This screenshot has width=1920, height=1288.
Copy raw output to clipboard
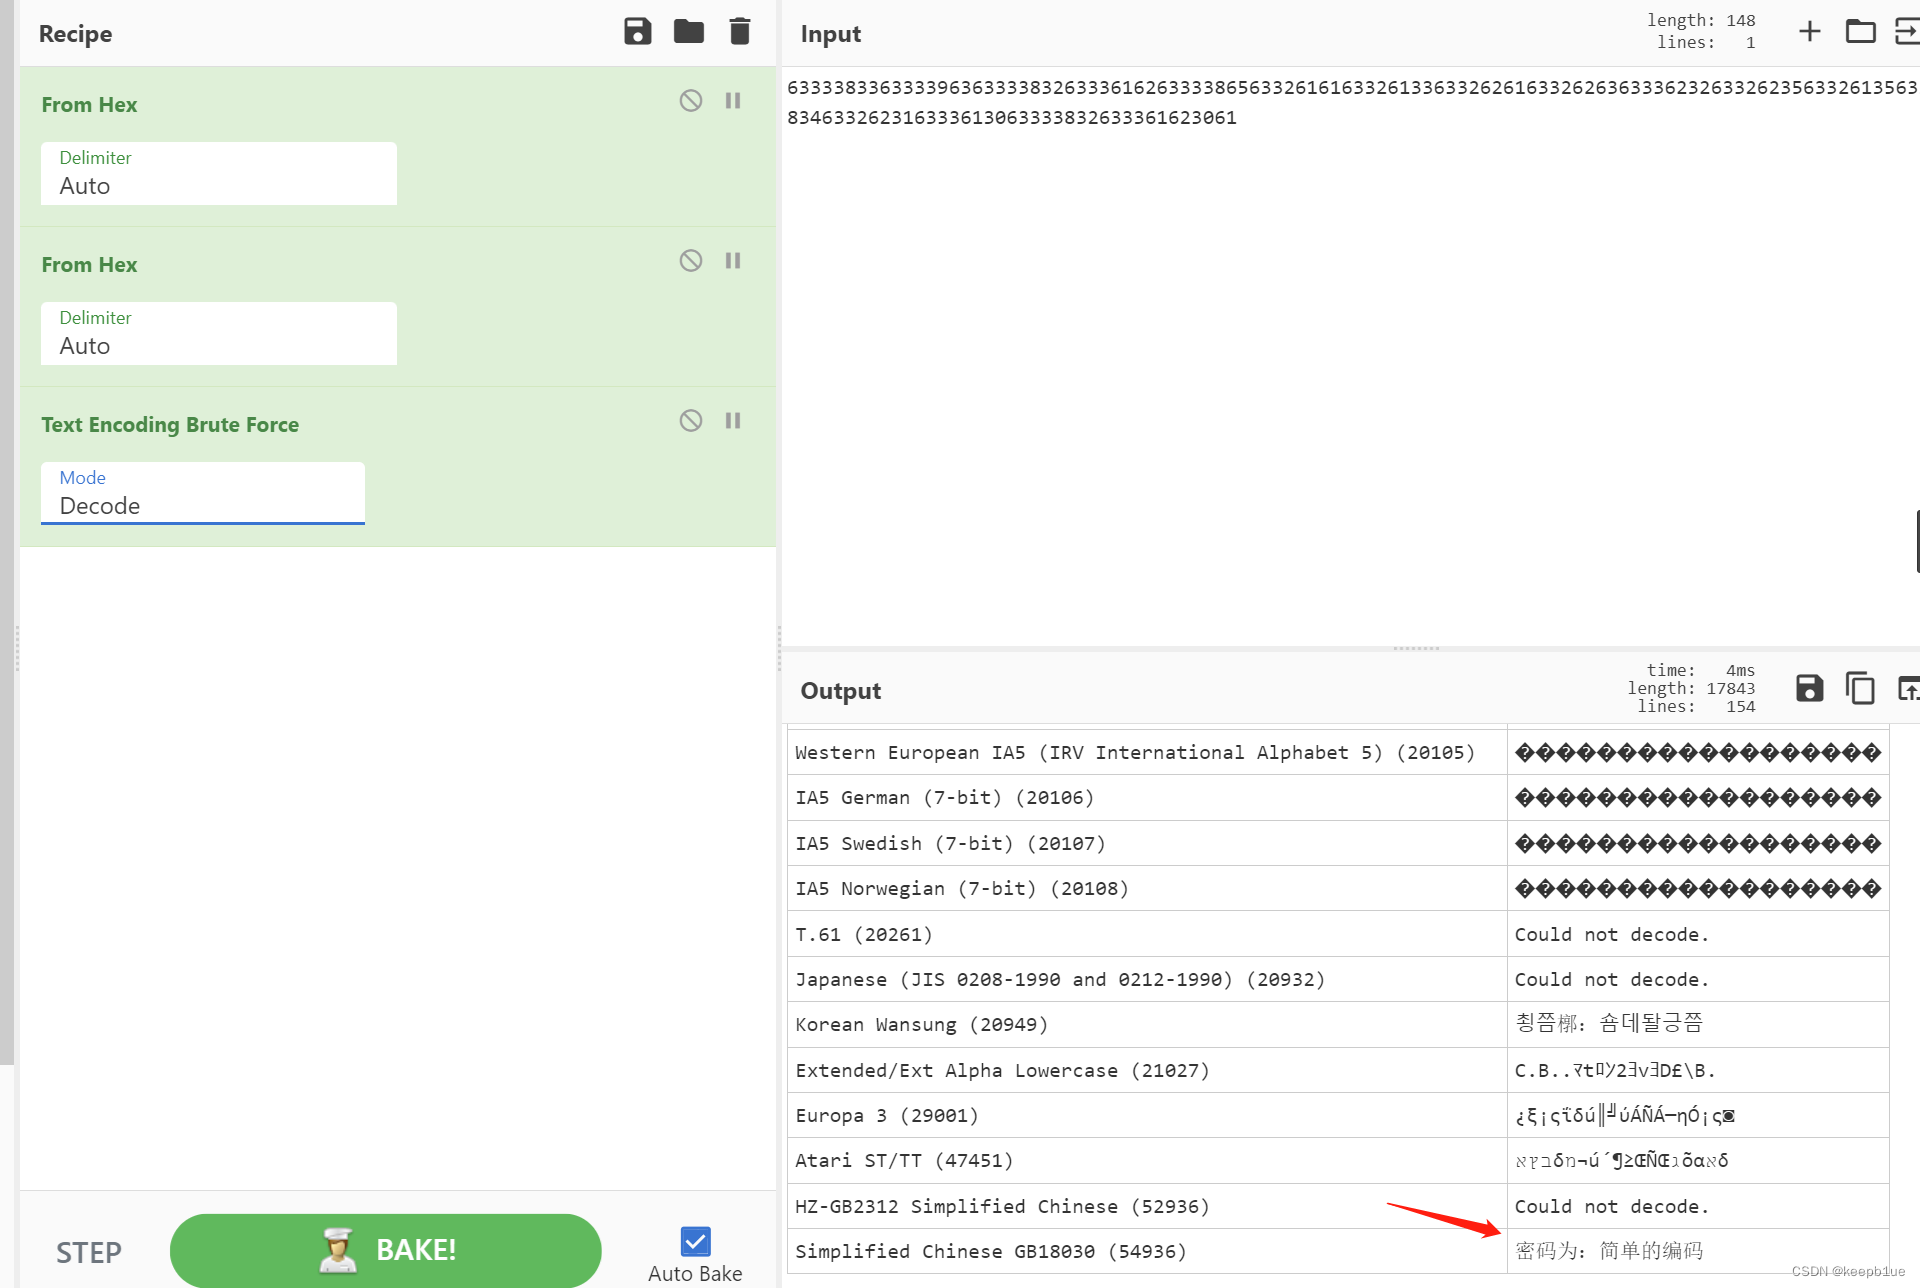1860,688
